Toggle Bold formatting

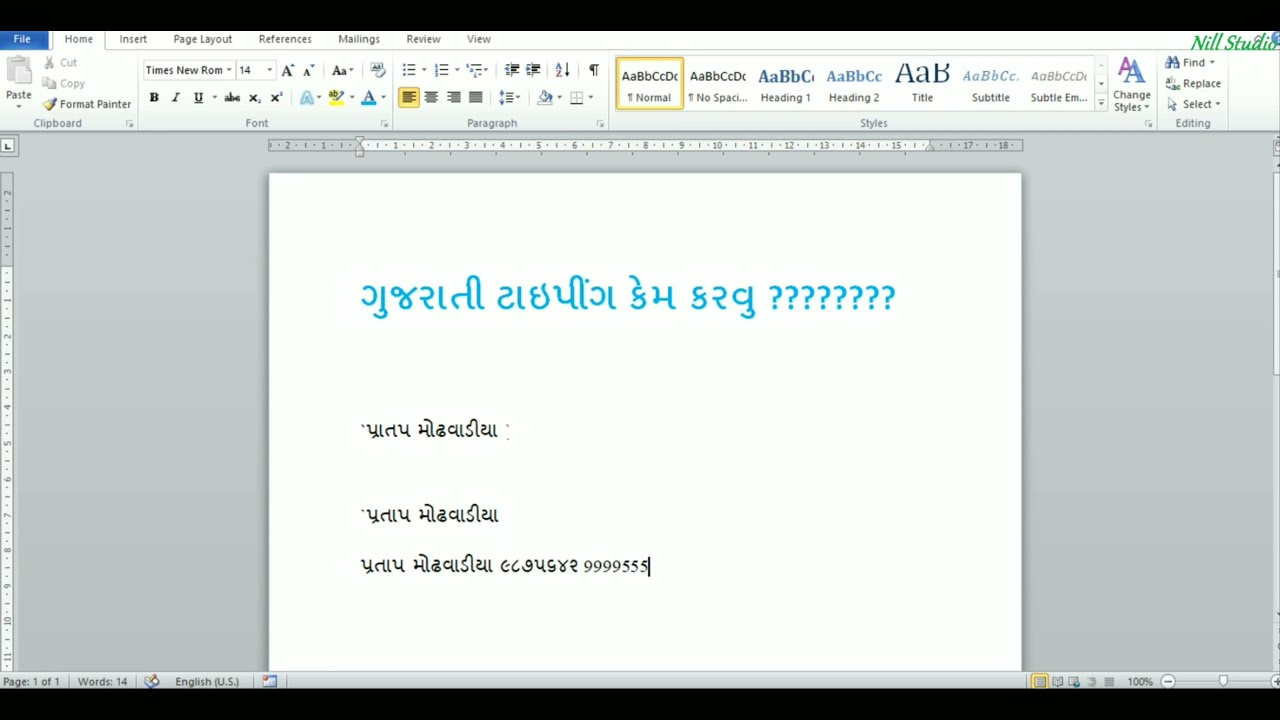(x=154, y=97)
